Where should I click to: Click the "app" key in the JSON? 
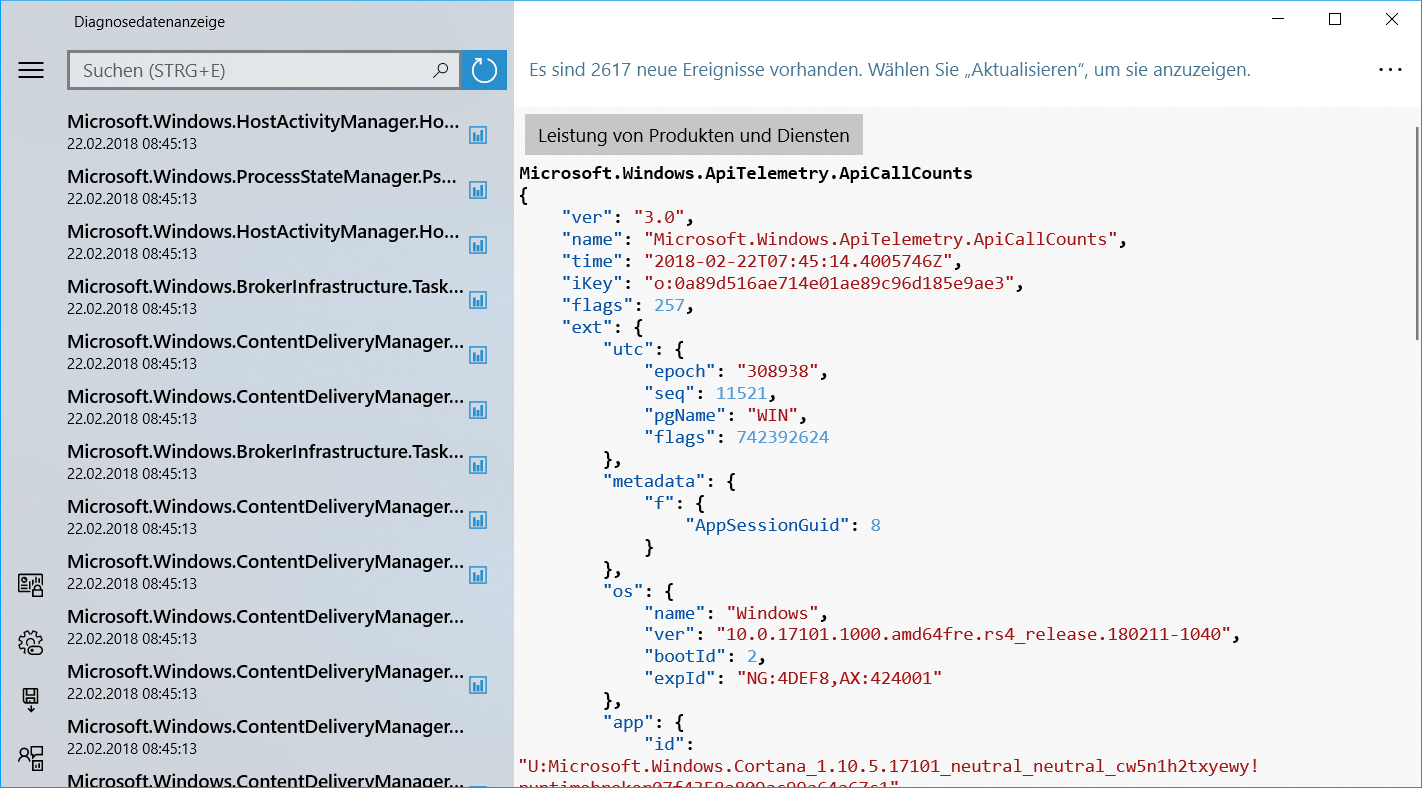pyautogui.click(x=628, y=723)
